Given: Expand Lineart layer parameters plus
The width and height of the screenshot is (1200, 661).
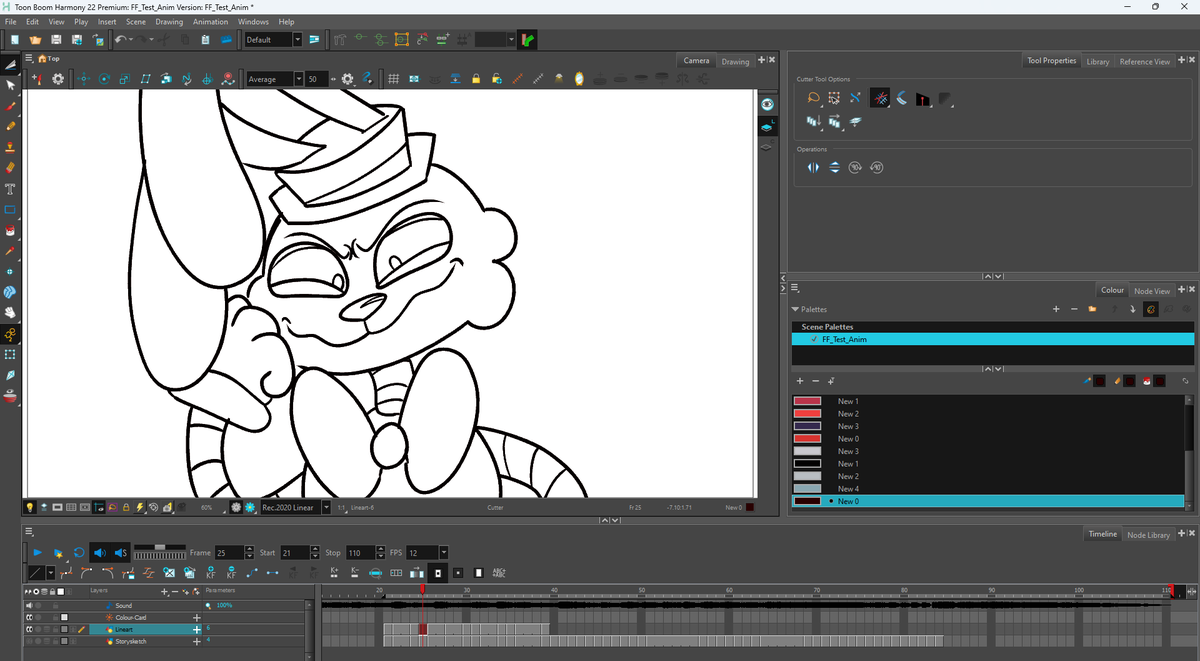Looking at the screenshot, I should pyautogui.click(x=197, y=629).
